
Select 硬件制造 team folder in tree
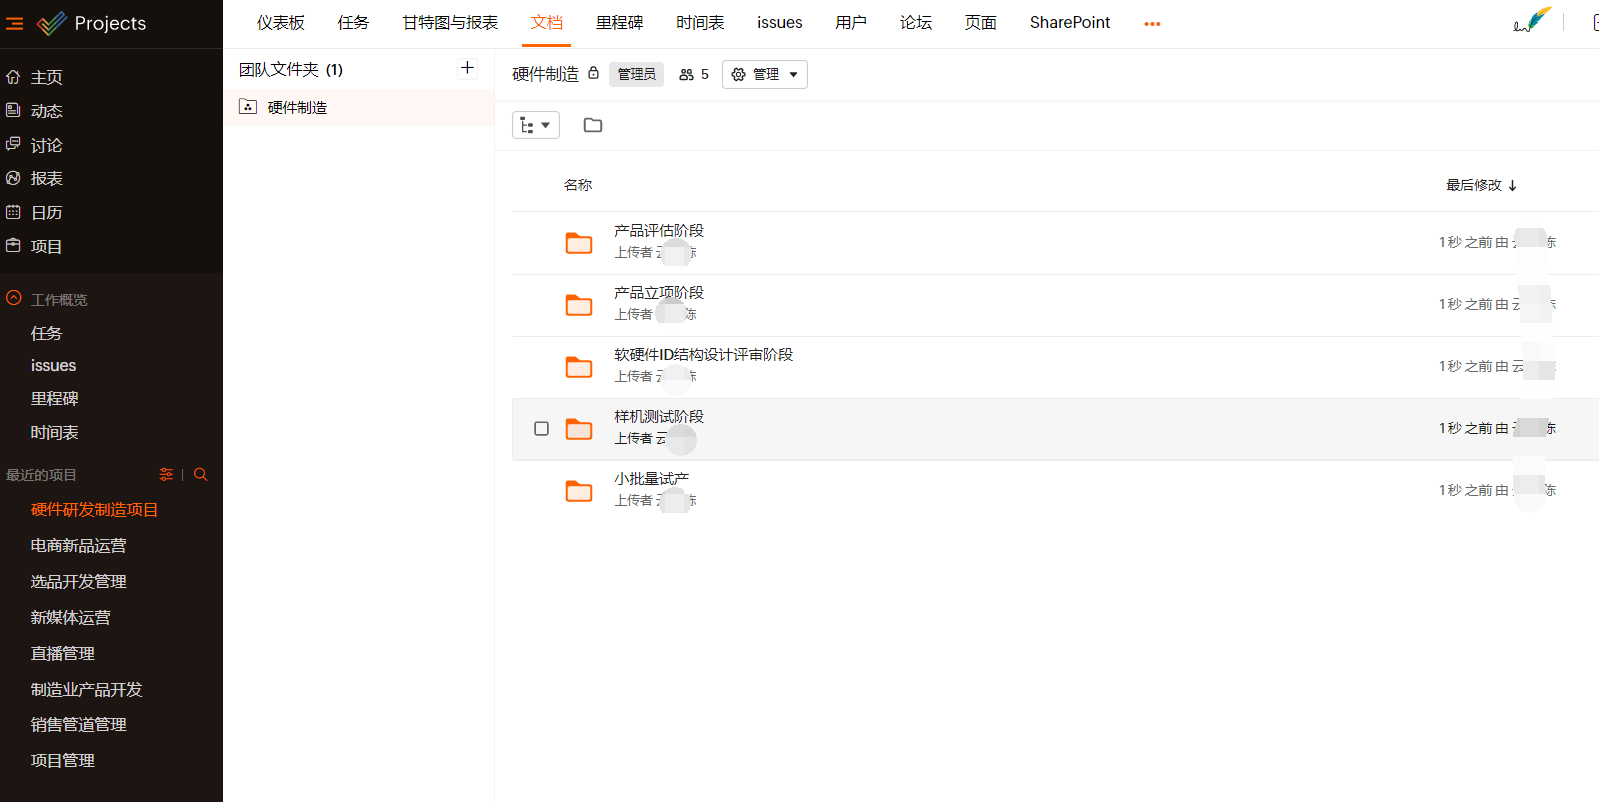pyautogui.click(x=297, y=108)
